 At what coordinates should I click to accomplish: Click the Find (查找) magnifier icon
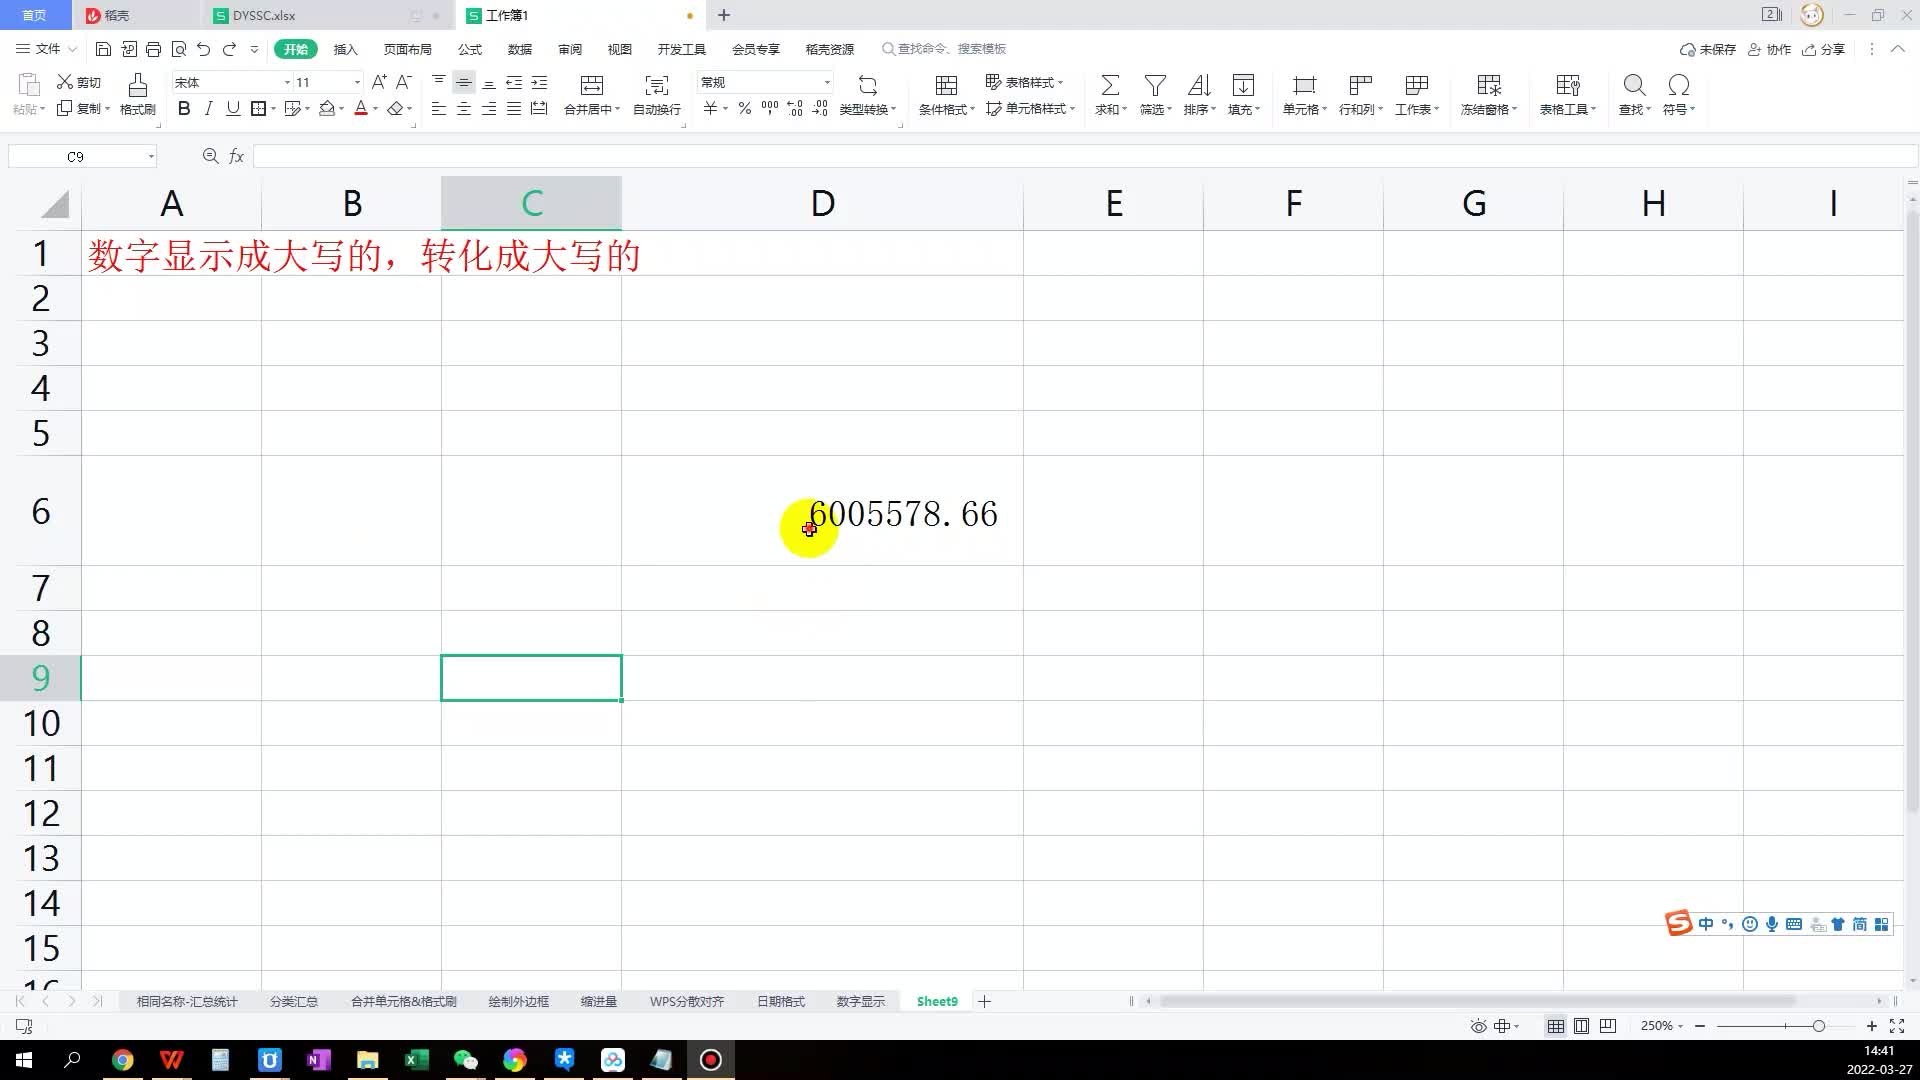click(x=1634, y=85)
